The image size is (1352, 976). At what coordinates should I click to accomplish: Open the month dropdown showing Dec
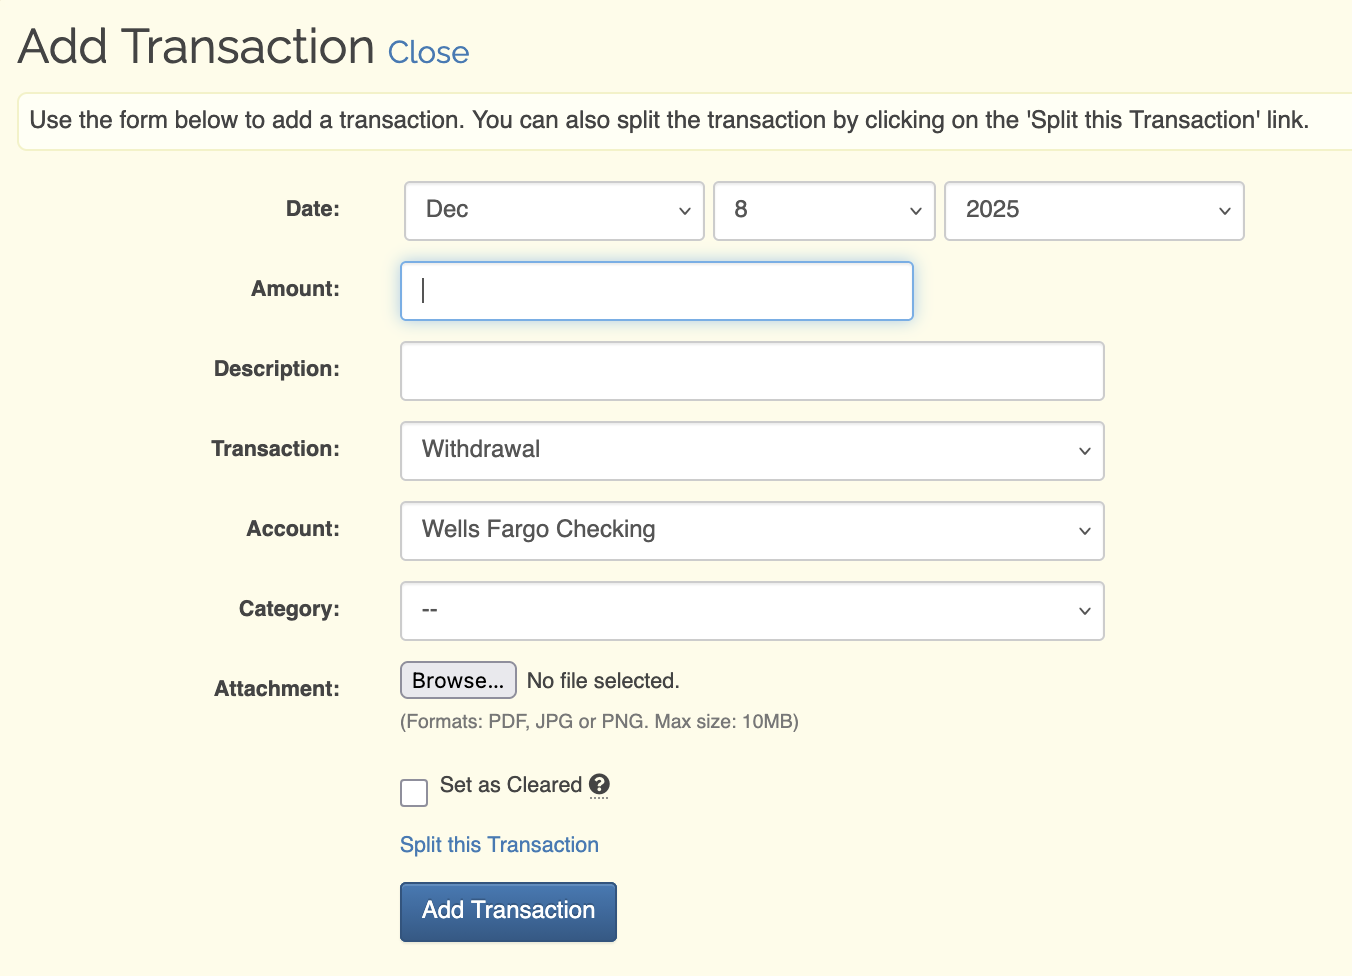[554, 211]
